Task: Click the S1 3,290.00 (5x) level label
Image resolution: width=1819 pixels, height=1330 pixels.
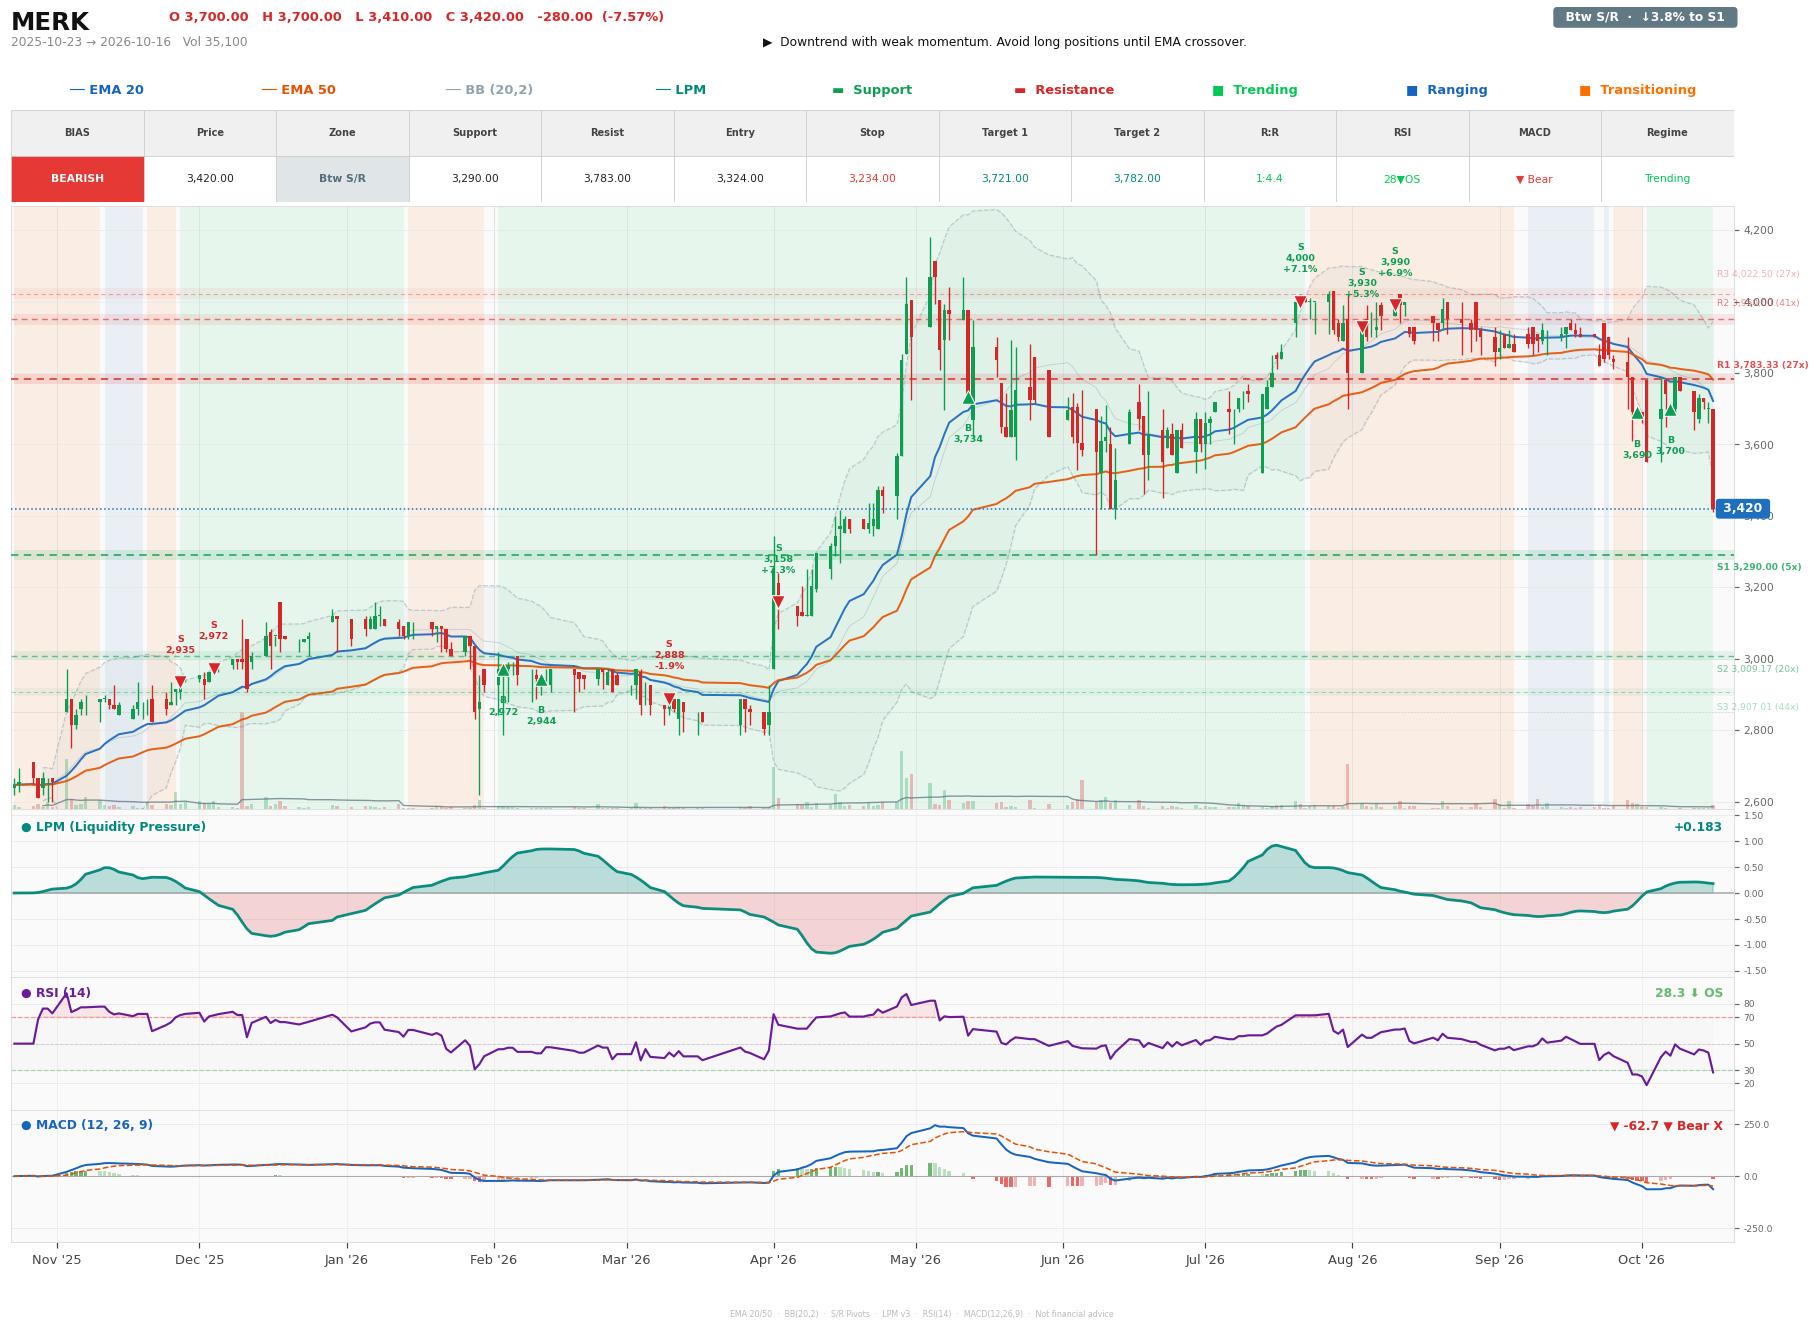Action: tap(1759, 567)
